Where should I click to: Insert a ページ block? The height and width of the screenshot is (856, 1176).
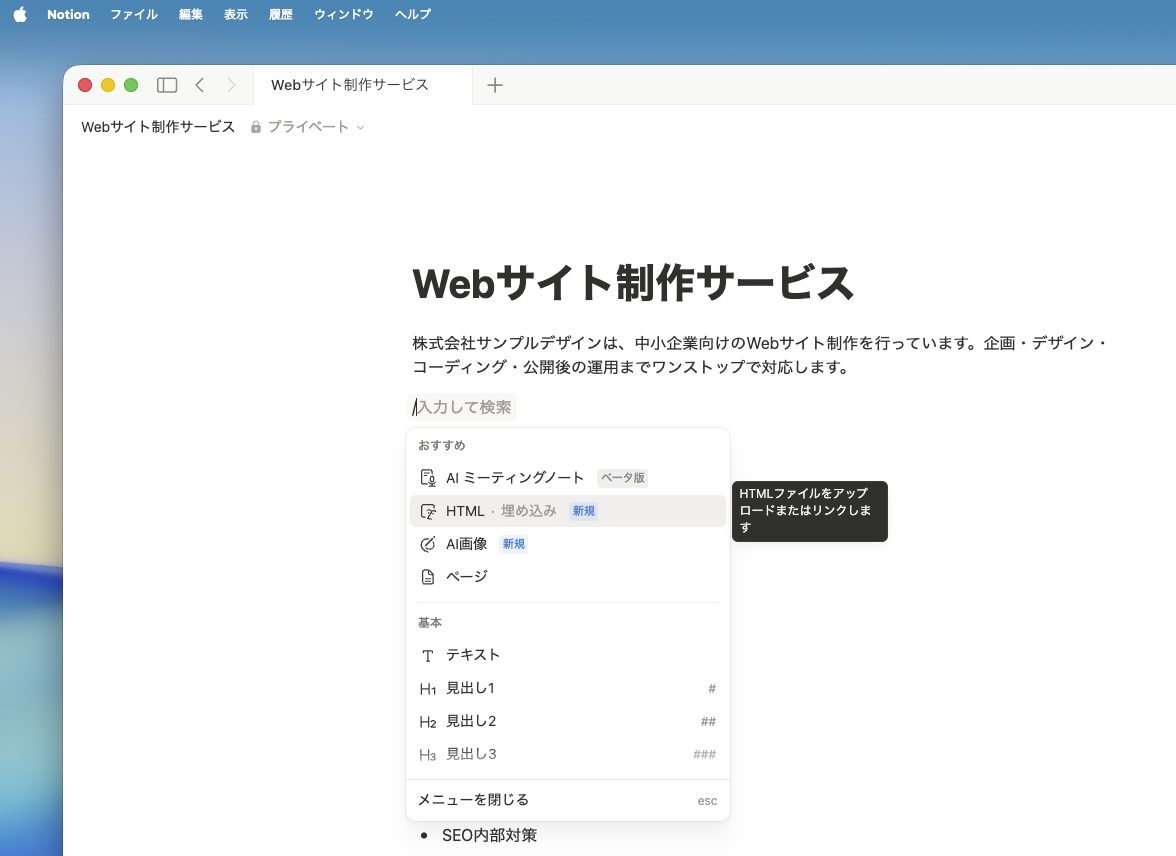coord(568,577)
